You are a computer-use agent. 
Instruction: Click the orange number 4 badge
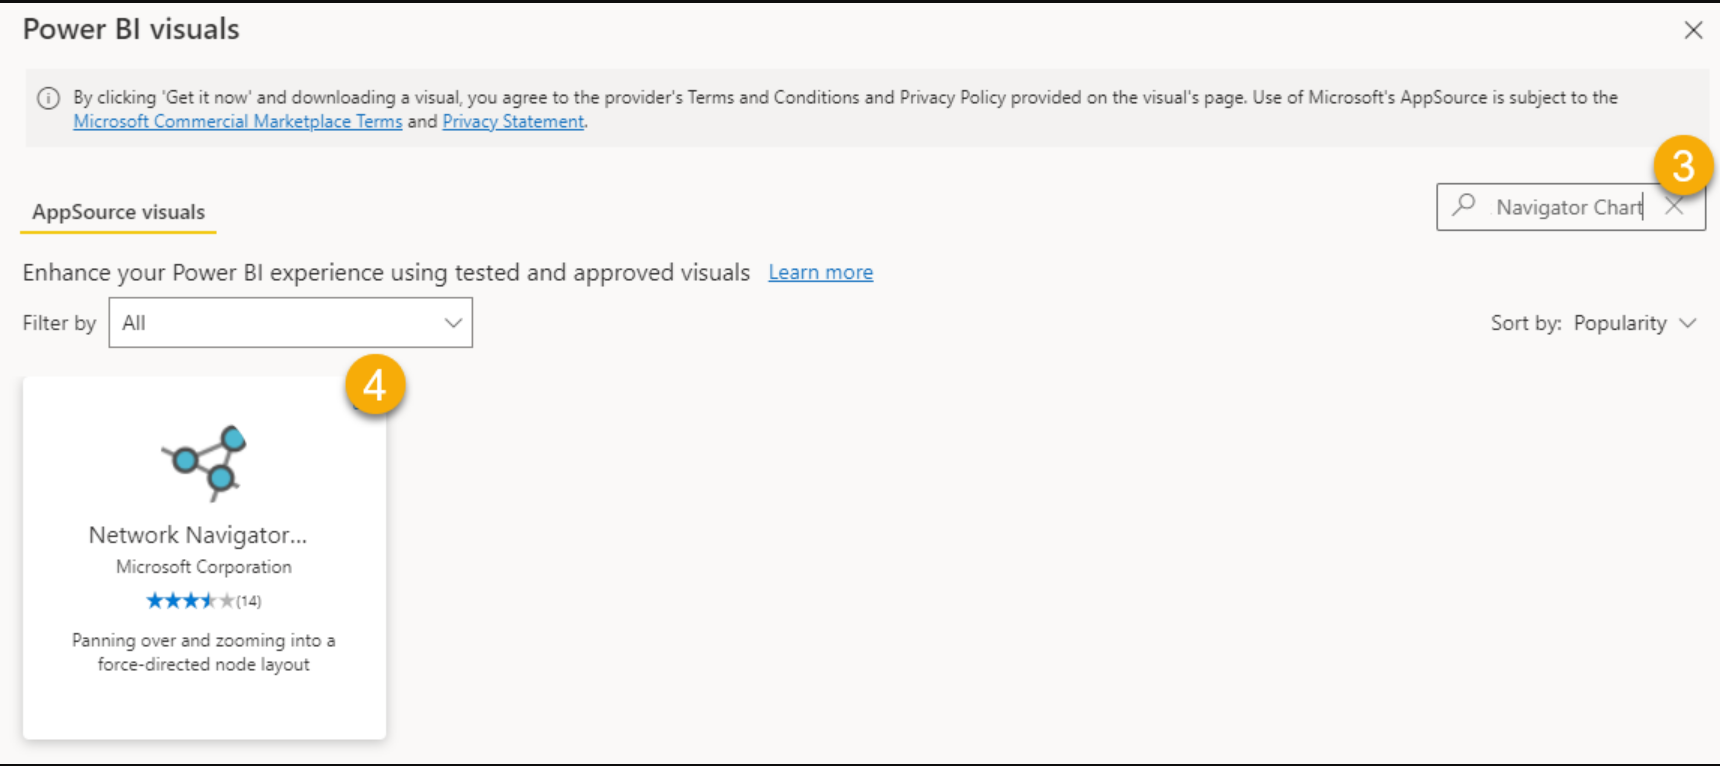tap(375, 385)
